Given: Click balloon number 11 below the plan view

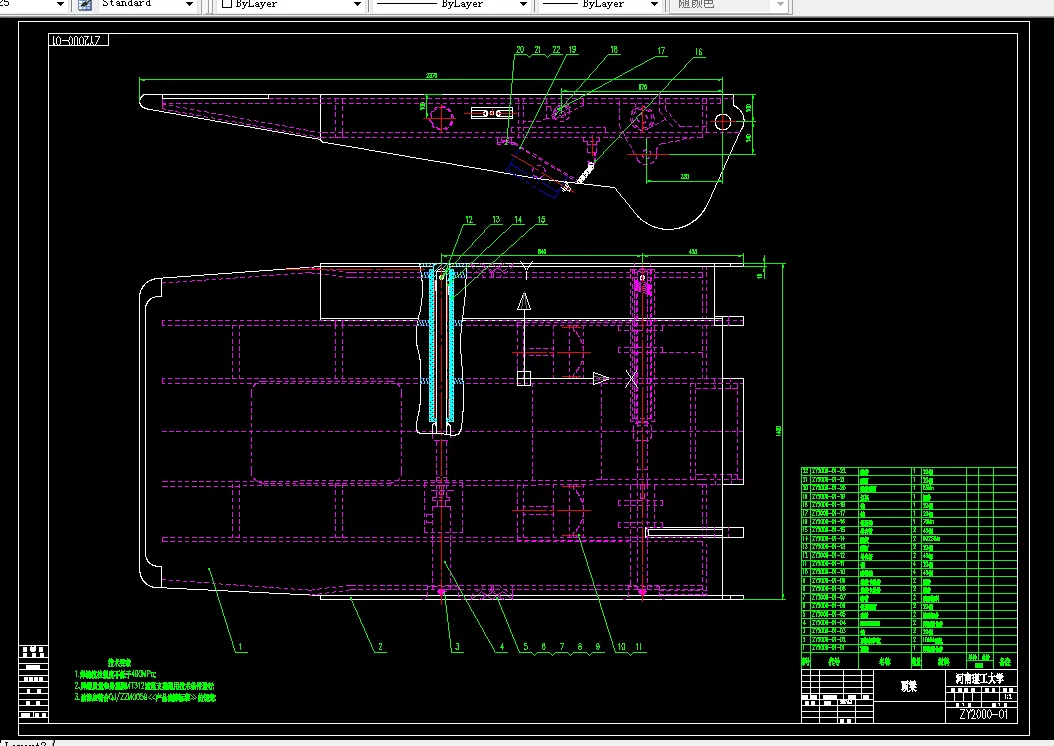Looking at the screenshot, I should coord(639,647).
